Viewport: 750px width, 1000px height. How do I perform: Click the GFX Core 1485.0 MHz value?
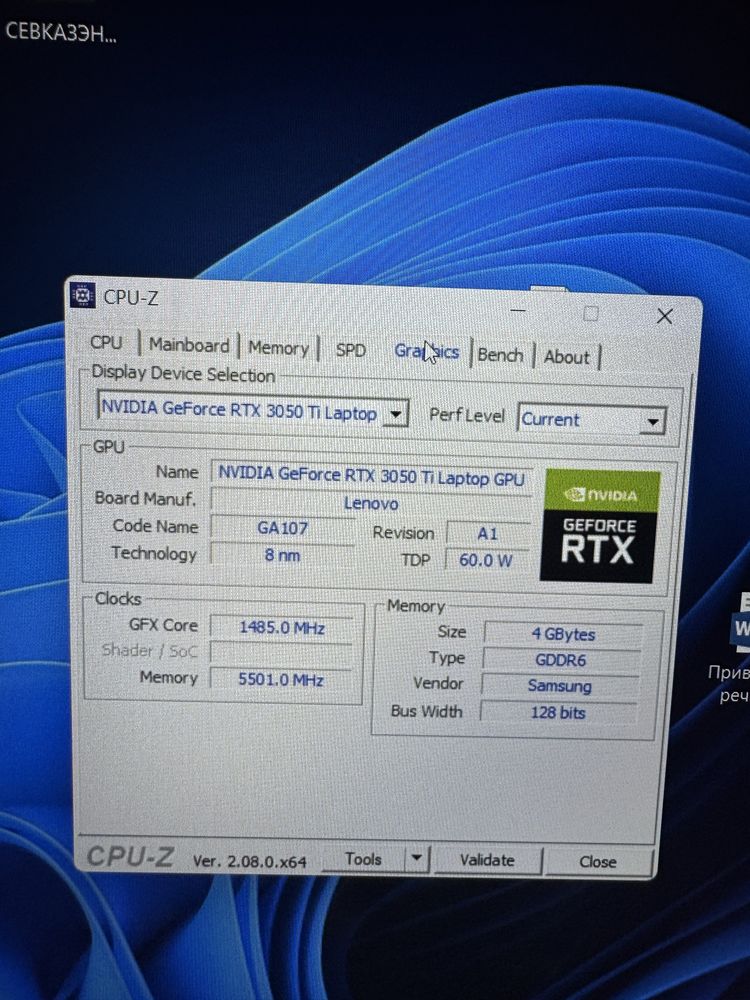pyautogui.click(x=282, y=628)
